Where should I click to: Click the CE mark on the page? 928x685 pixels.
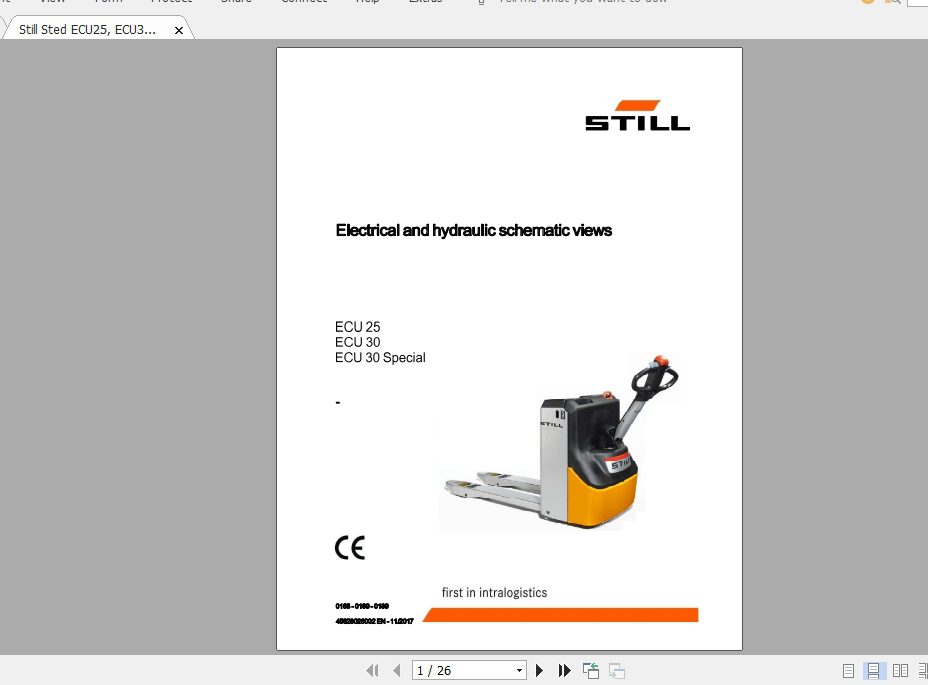(350, 548)
